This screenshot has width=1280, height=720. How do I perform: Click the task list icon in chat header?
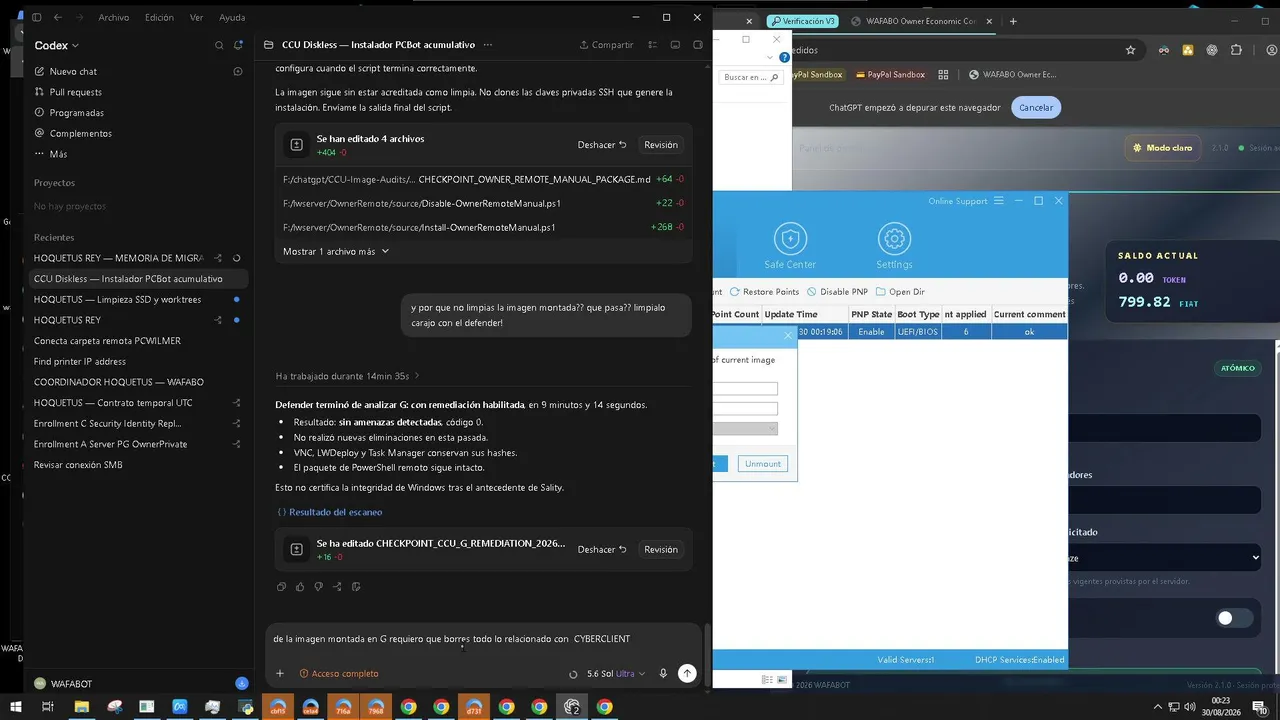[652, 45]
